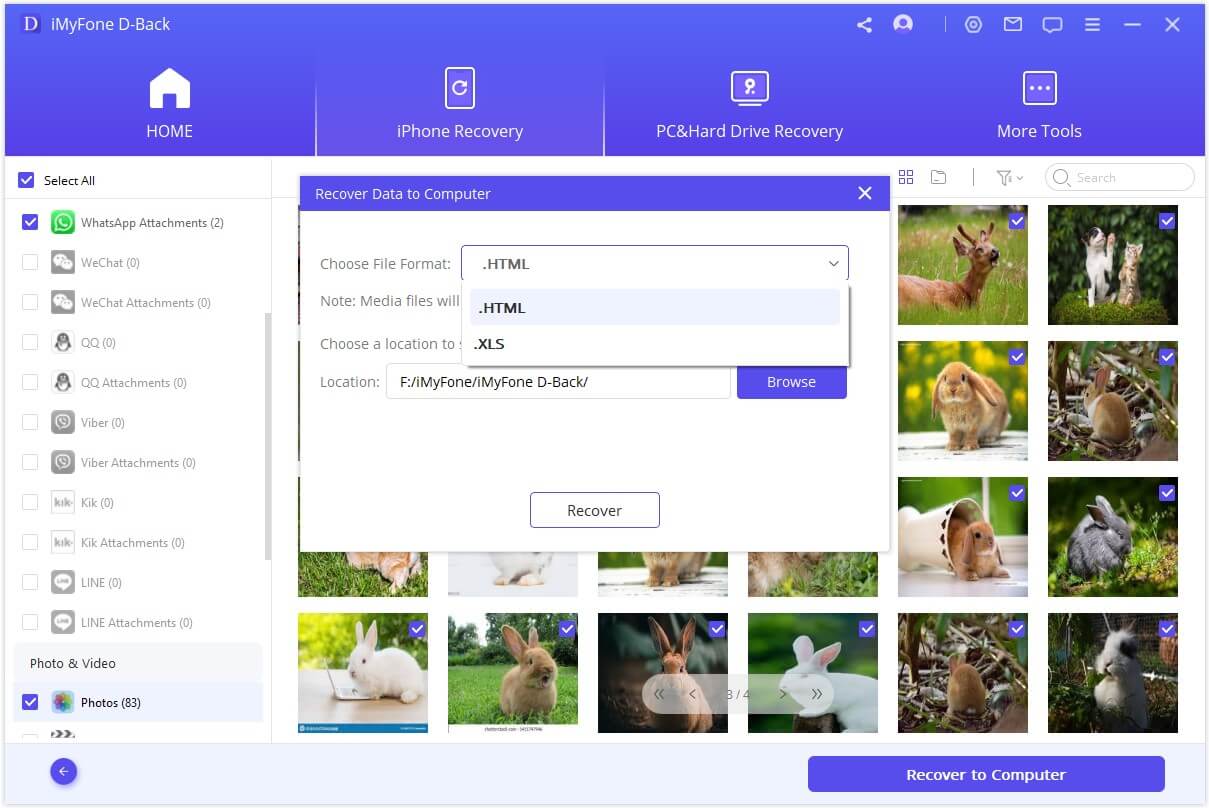Click the Viber app icon
This screenshot has width=1209, height=808.
click(63, 422)
